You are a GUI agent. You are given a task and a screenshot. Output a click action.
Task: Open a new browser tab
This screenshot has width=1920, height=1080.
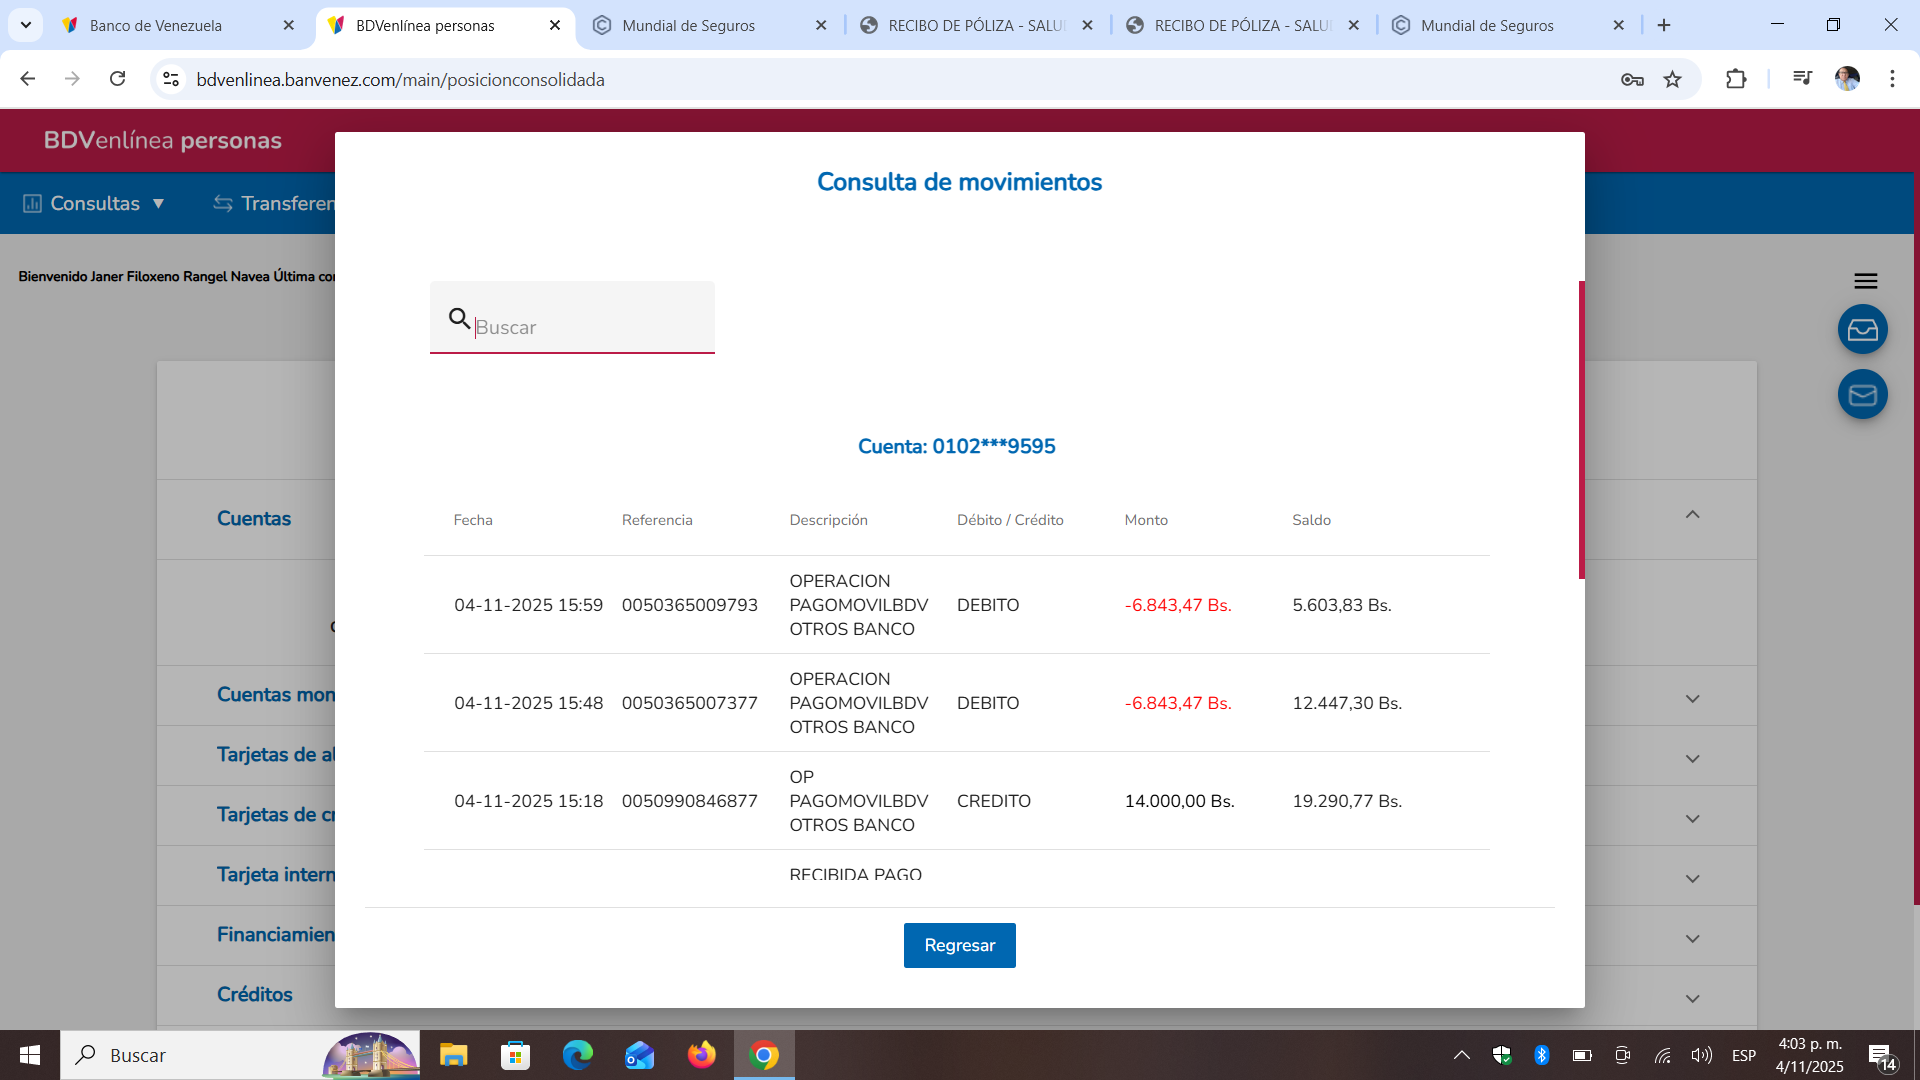tap(1664, 25)
